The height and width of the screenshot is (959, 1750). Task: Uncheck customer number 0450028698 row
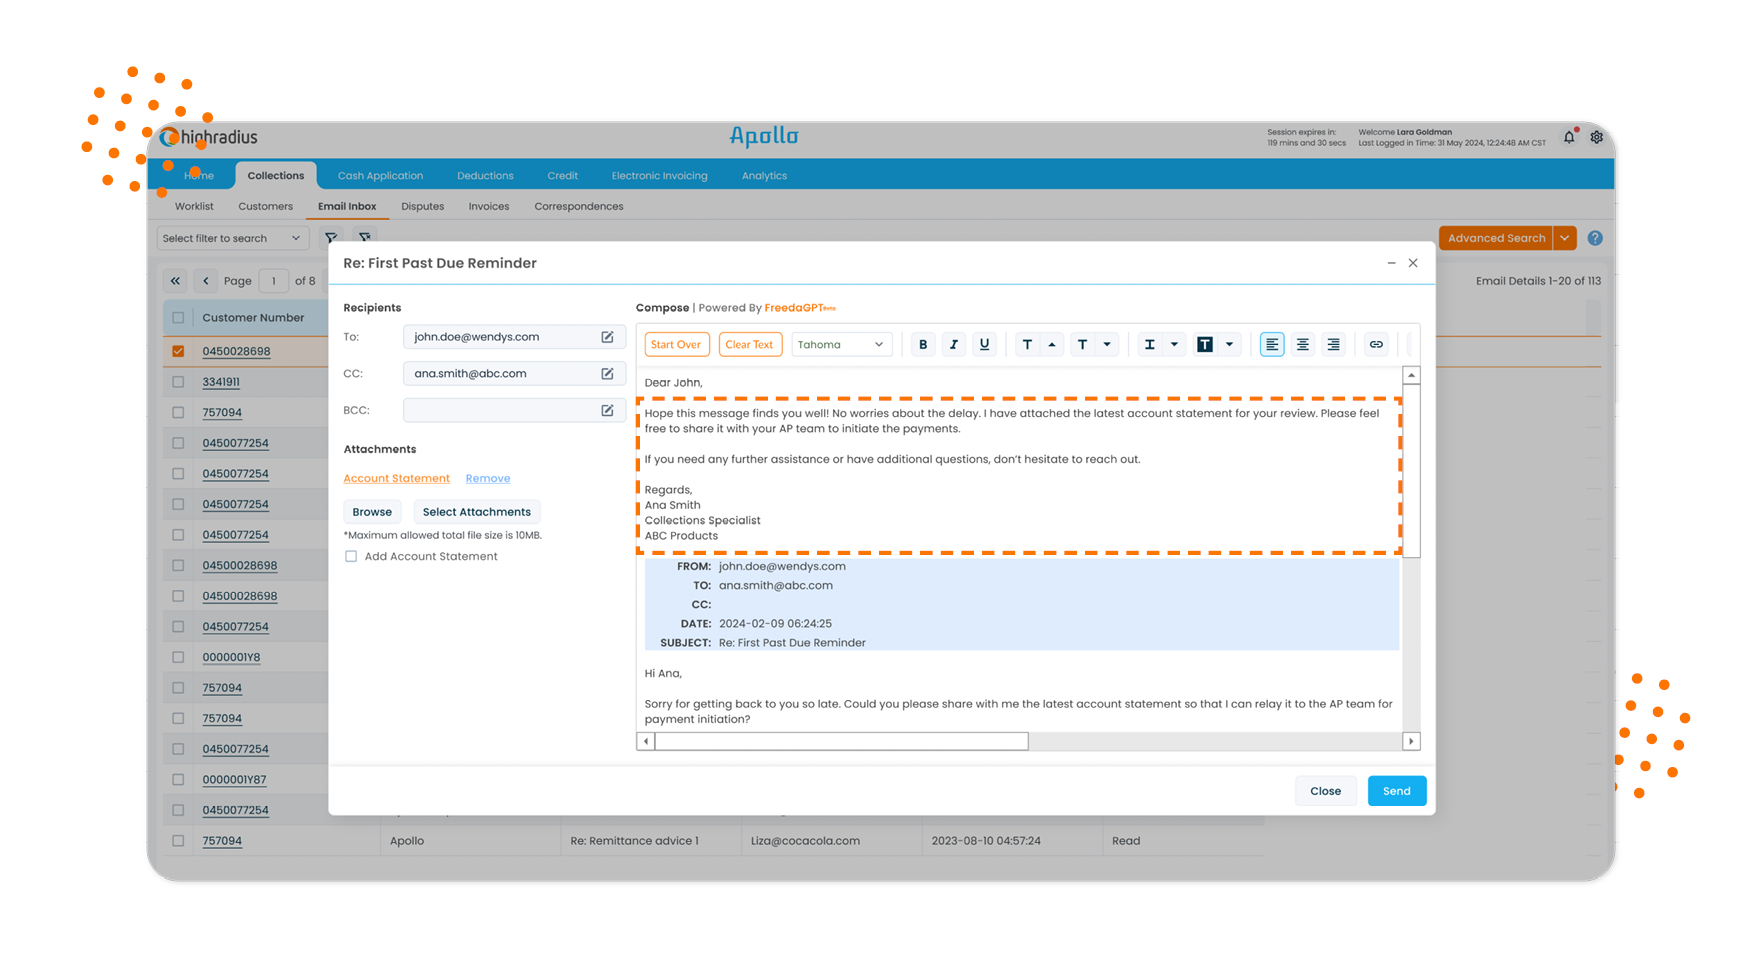(178, 351)
